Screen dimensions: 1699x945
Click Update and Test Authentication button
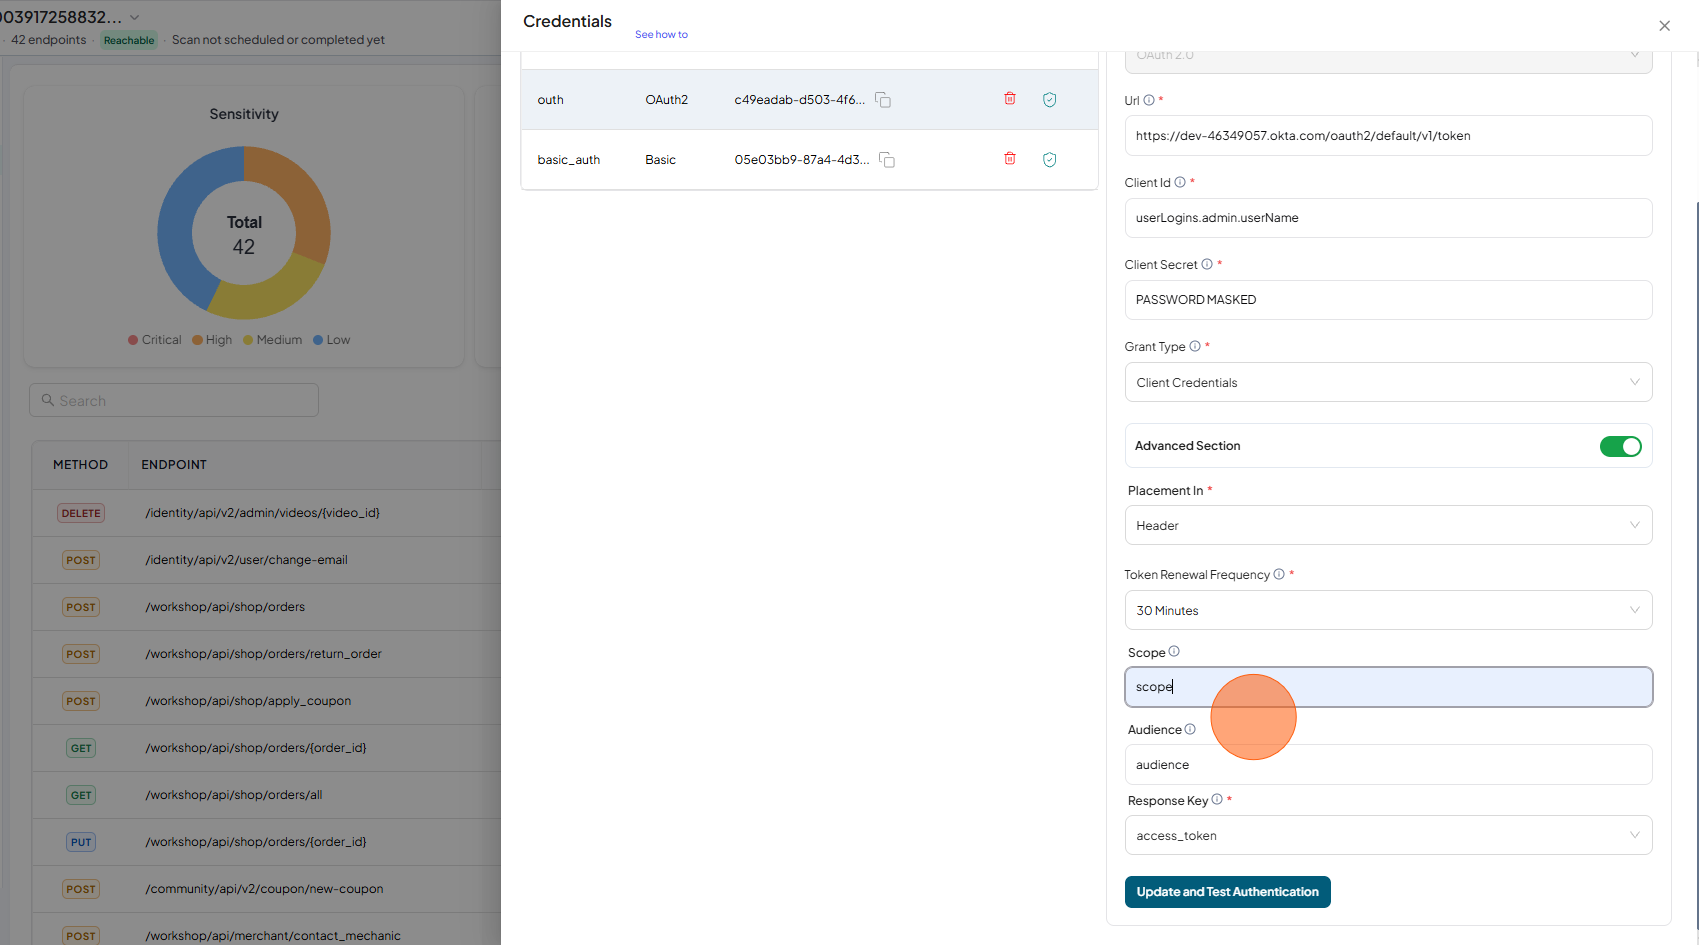coord(1227,892)
